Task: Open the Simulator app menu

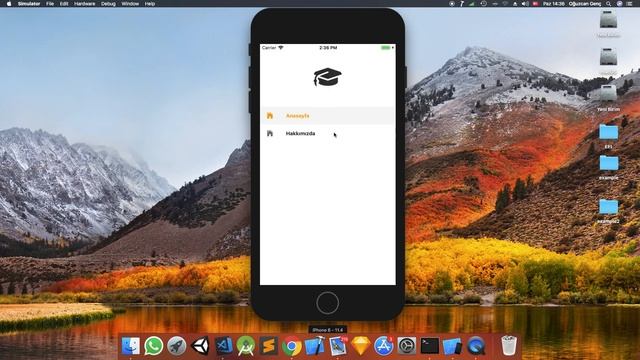Action: (29, 4)
